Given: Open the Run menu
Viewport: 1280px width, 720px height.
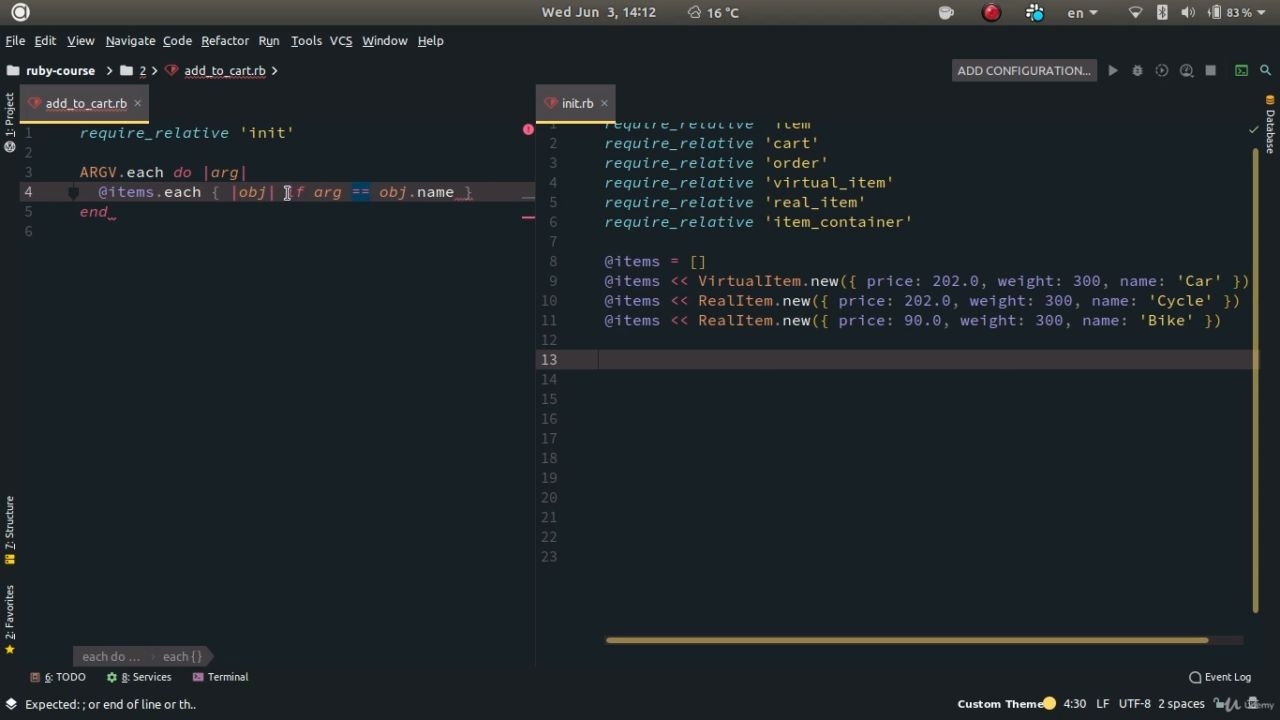Looking at the screenshot, I should [269, 41].
